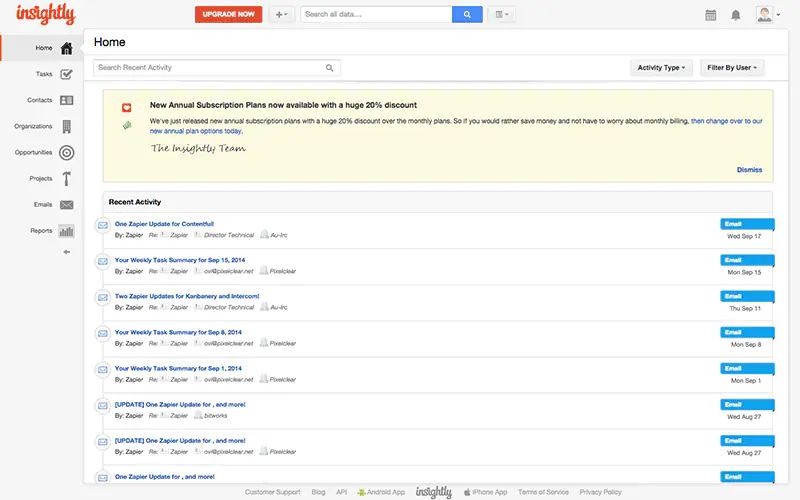Screen dimensions: 800x500
Task: Open 'Your Weekly Task Summary for Sep 1' email
Action: pyautogui.click(x=178, y=368)
